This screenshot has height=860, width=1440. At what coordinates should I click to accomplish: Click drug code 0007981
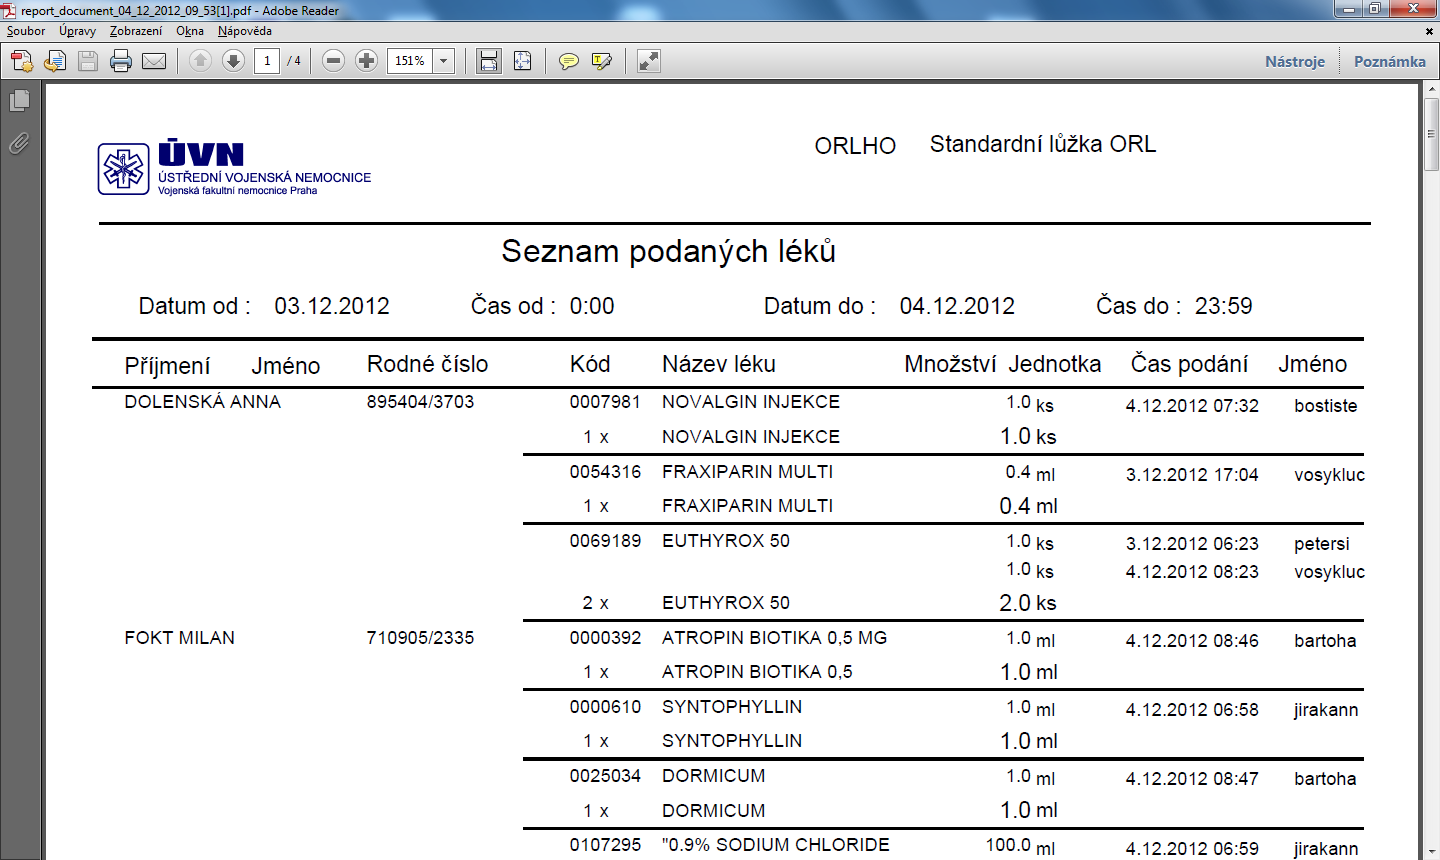[605, 402]
